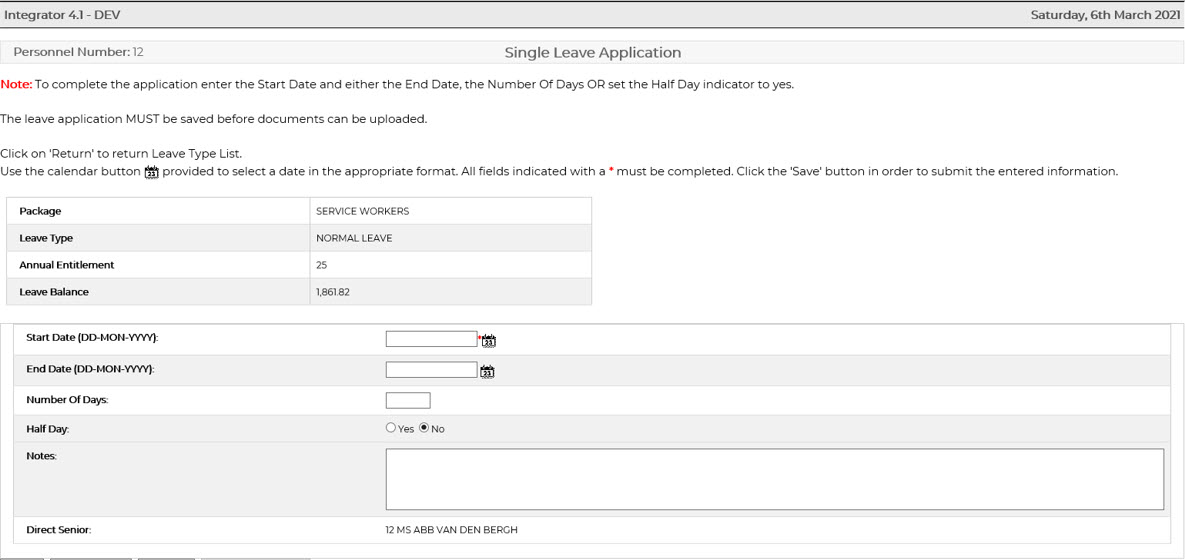
Task: Set Half Day to Yes
Action: pos(391,428)
